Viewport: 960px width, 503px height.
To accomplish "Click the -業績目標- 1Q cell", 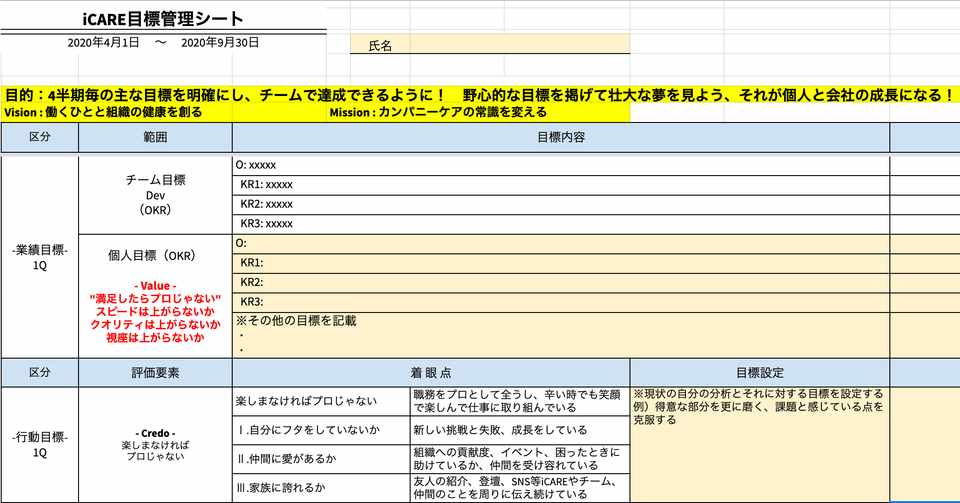I will [x=40, y=257].
